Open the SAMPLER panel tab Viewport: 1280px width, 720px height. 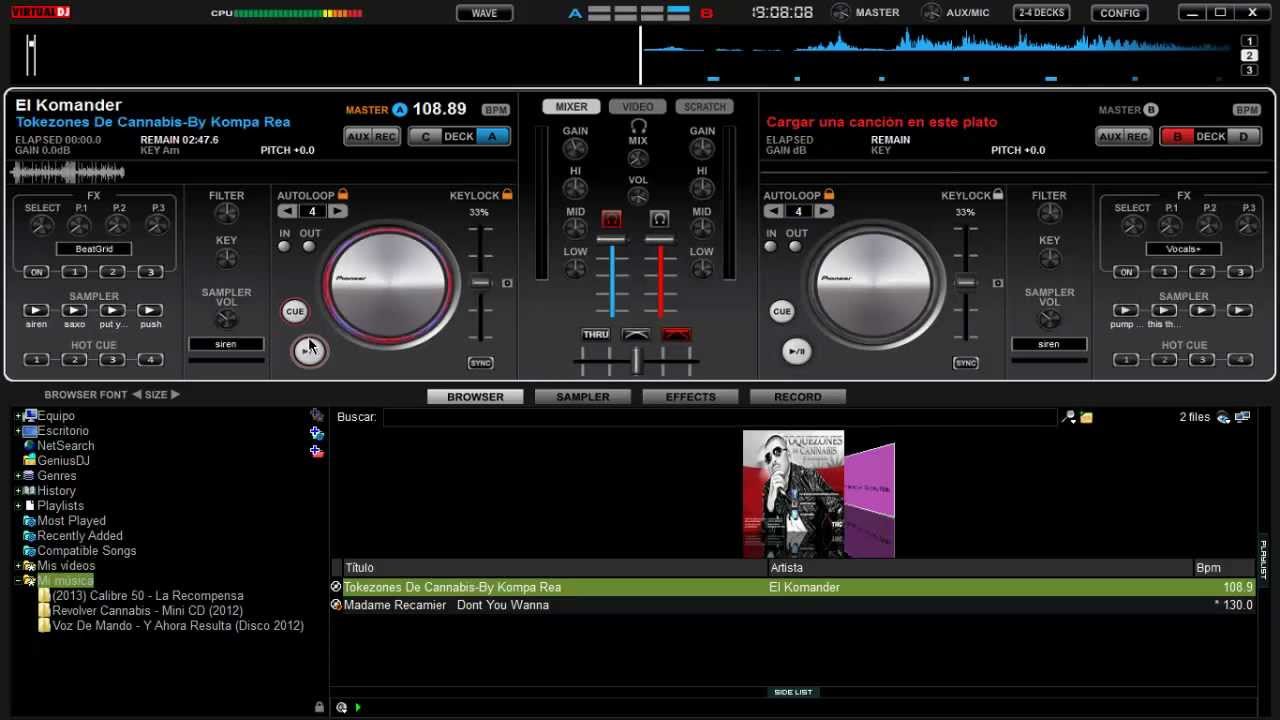(583, 397)
